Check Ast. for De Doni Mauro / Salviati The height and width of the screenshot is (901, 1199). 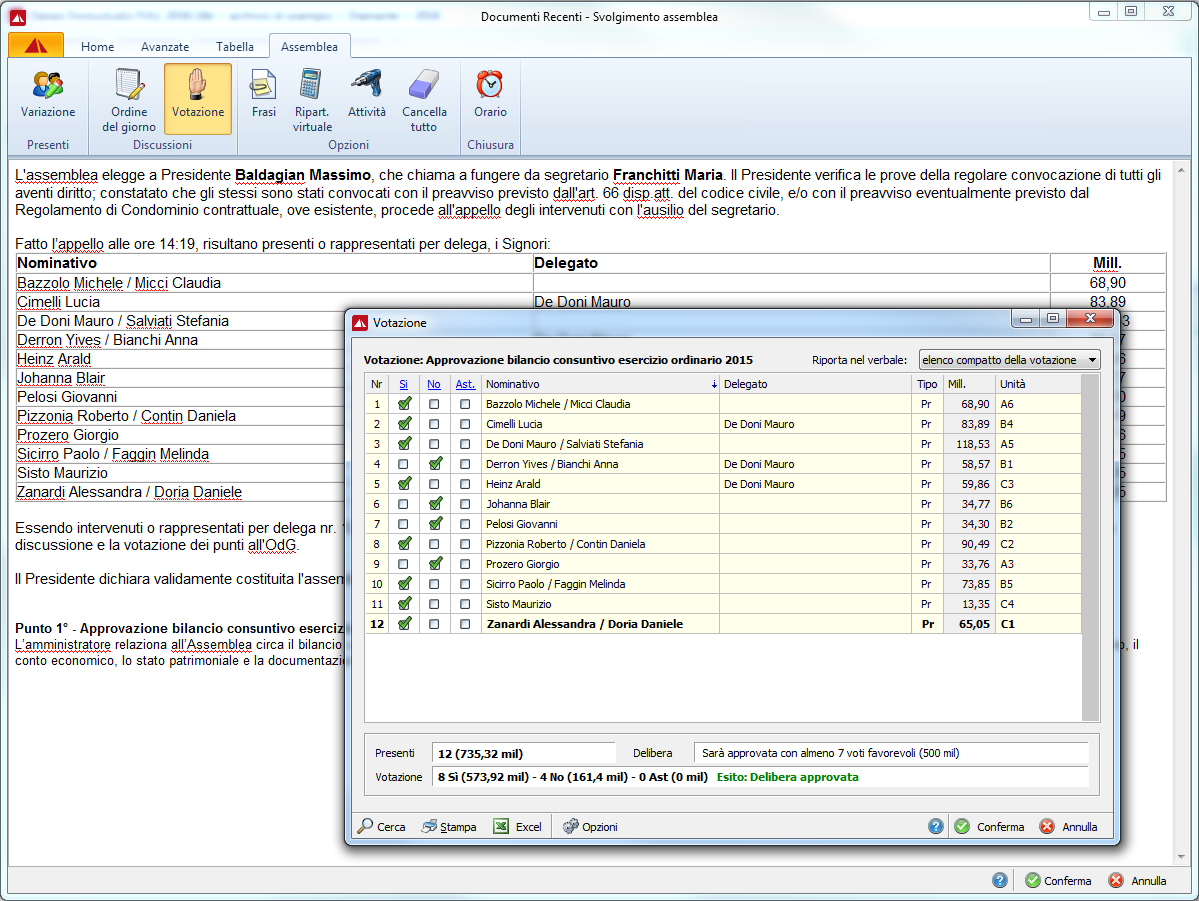click(x=465, y=444)
